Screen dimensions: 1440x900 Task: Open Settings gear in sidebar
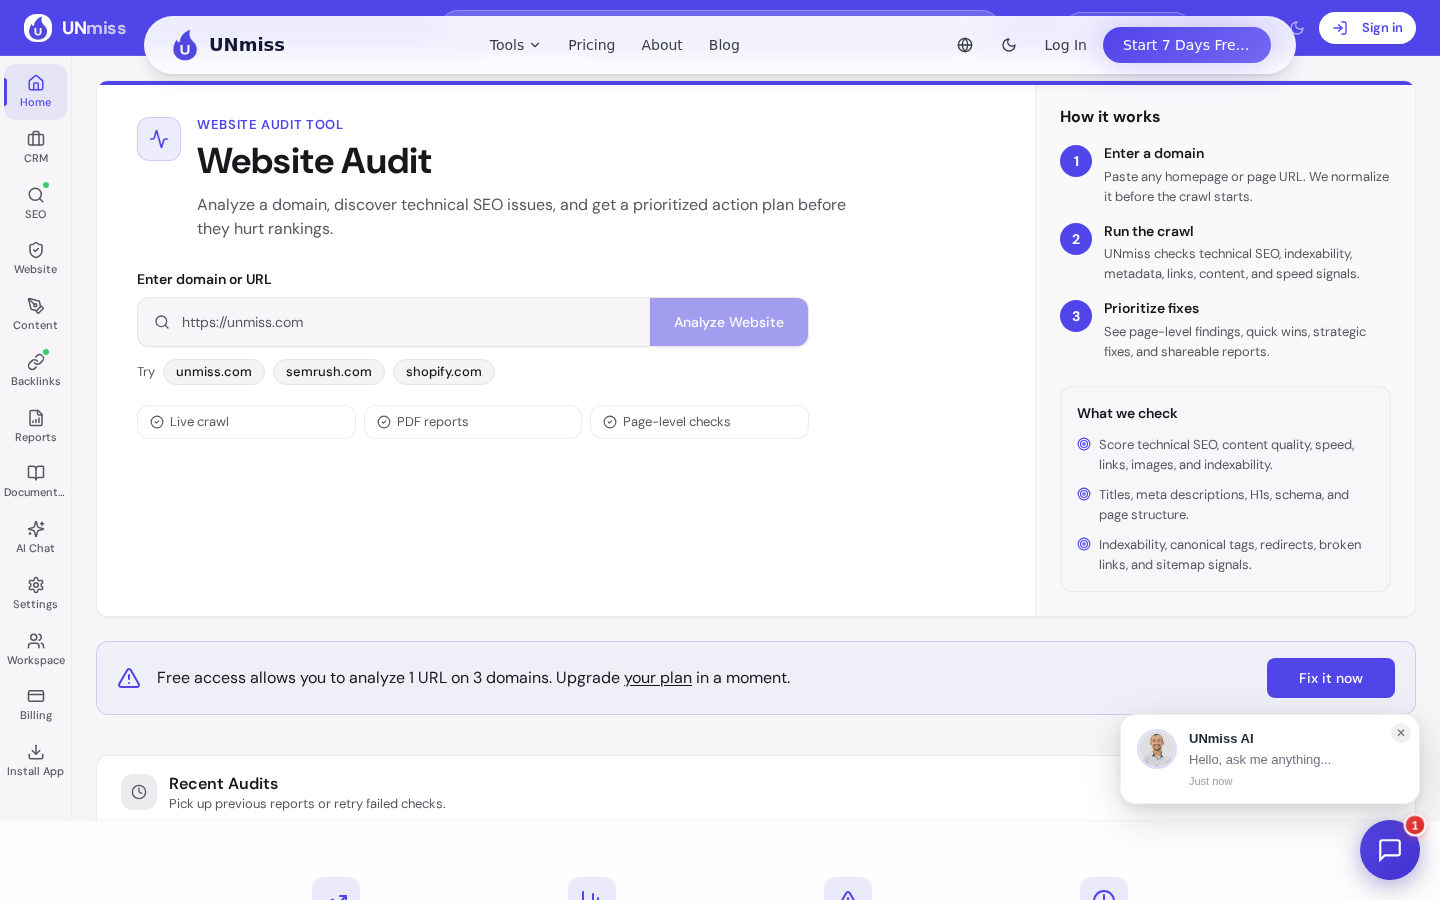36,593
